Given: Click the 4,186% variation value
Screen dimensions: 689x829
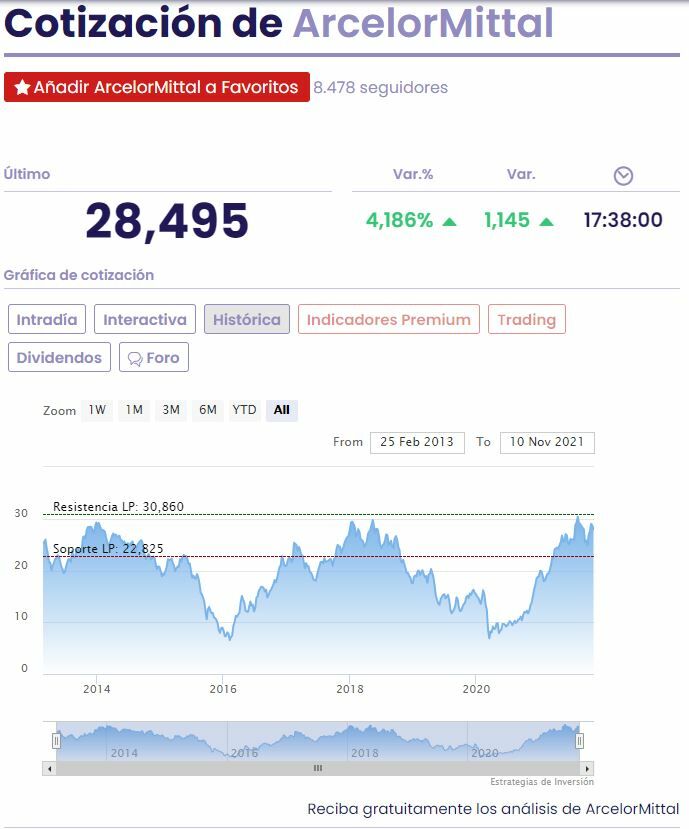Looking at the screenshot, I should pyautogui.click(x=400, y=220).
